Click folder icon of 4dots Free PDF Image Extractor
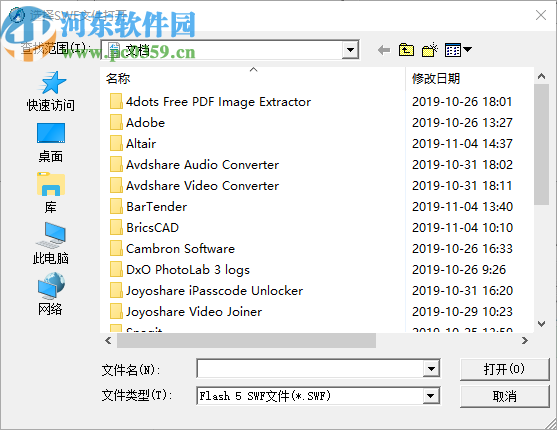Image resolution: width=557 pixels, height=430 pixels. [x=116, y=102]
